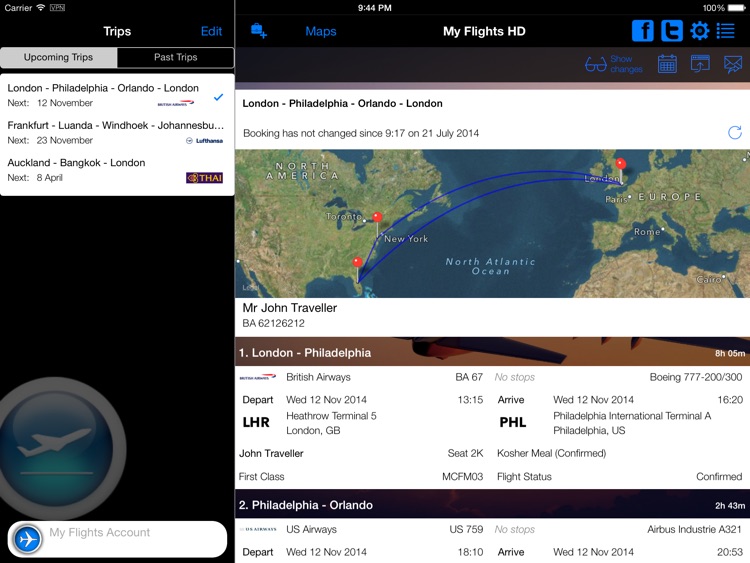Click the battery indicator in status bar
The image size is (750, 563).
(736, 8)
